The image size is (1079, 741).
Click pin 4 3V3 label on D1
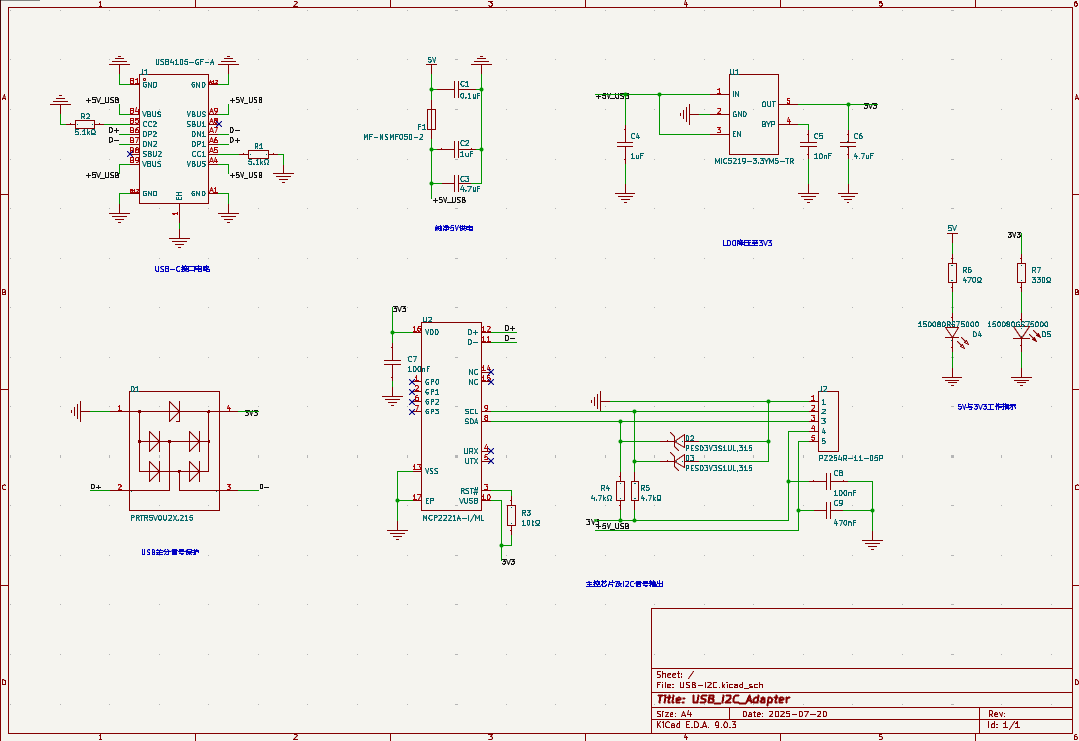tap(251, 414)
